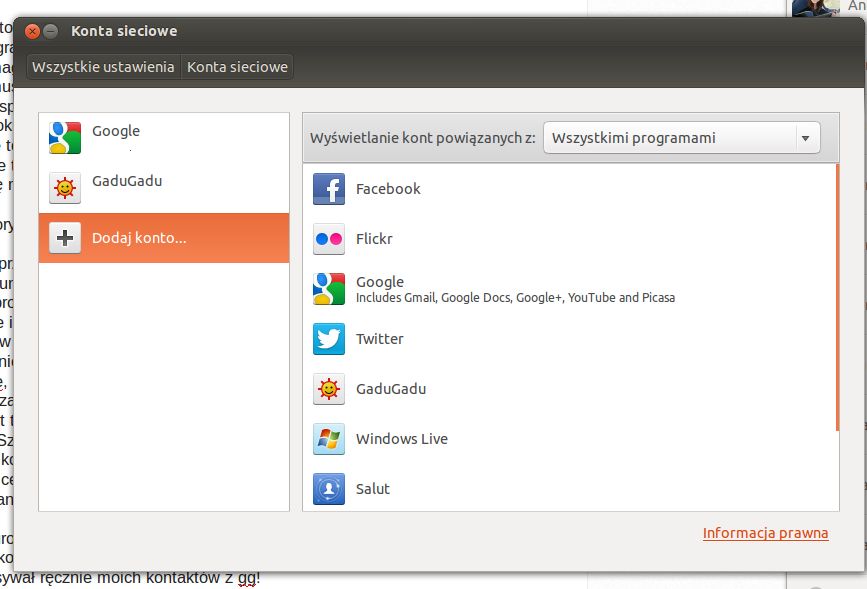The image size is (867, 589).
Task: Click the GaduGadu sun icon in the sidebar
Action: [x=65, y=188]
